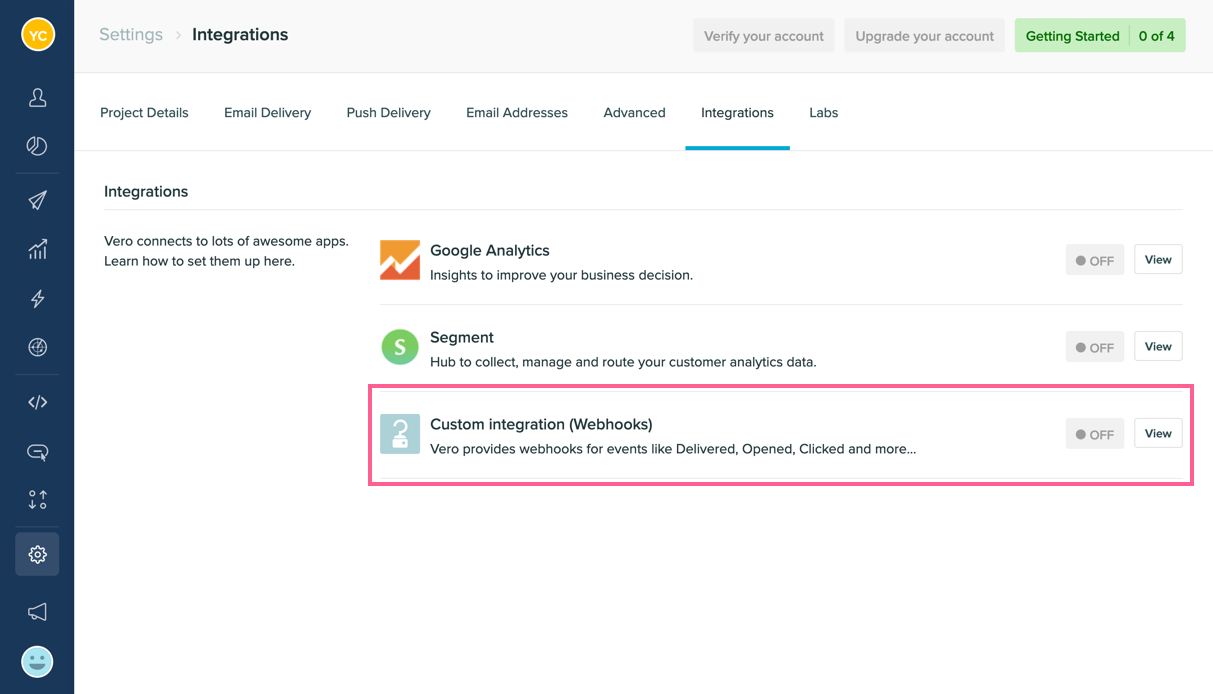Viewport: 1213px width, 694px height.
Task: View the Custom integration Webhooks details
Action: [1157, 433]
